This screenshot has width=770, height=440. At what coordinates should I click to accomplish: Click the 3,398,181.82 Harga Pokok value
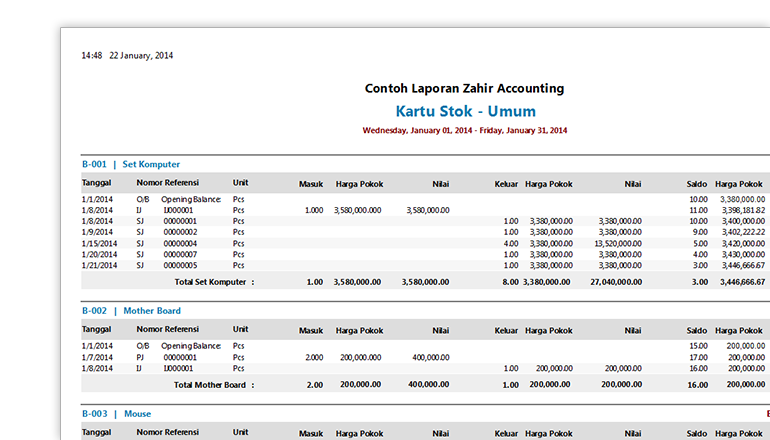(x=742, y=210)
